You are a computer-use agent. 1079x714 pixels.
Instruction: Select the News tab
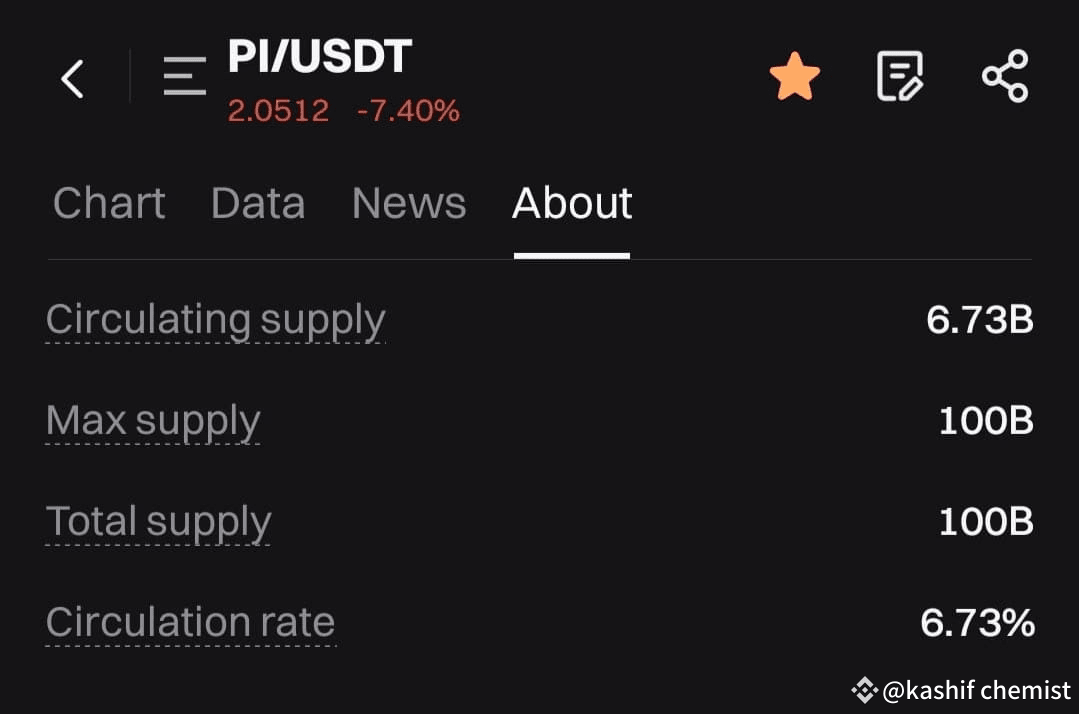point(409,204)
